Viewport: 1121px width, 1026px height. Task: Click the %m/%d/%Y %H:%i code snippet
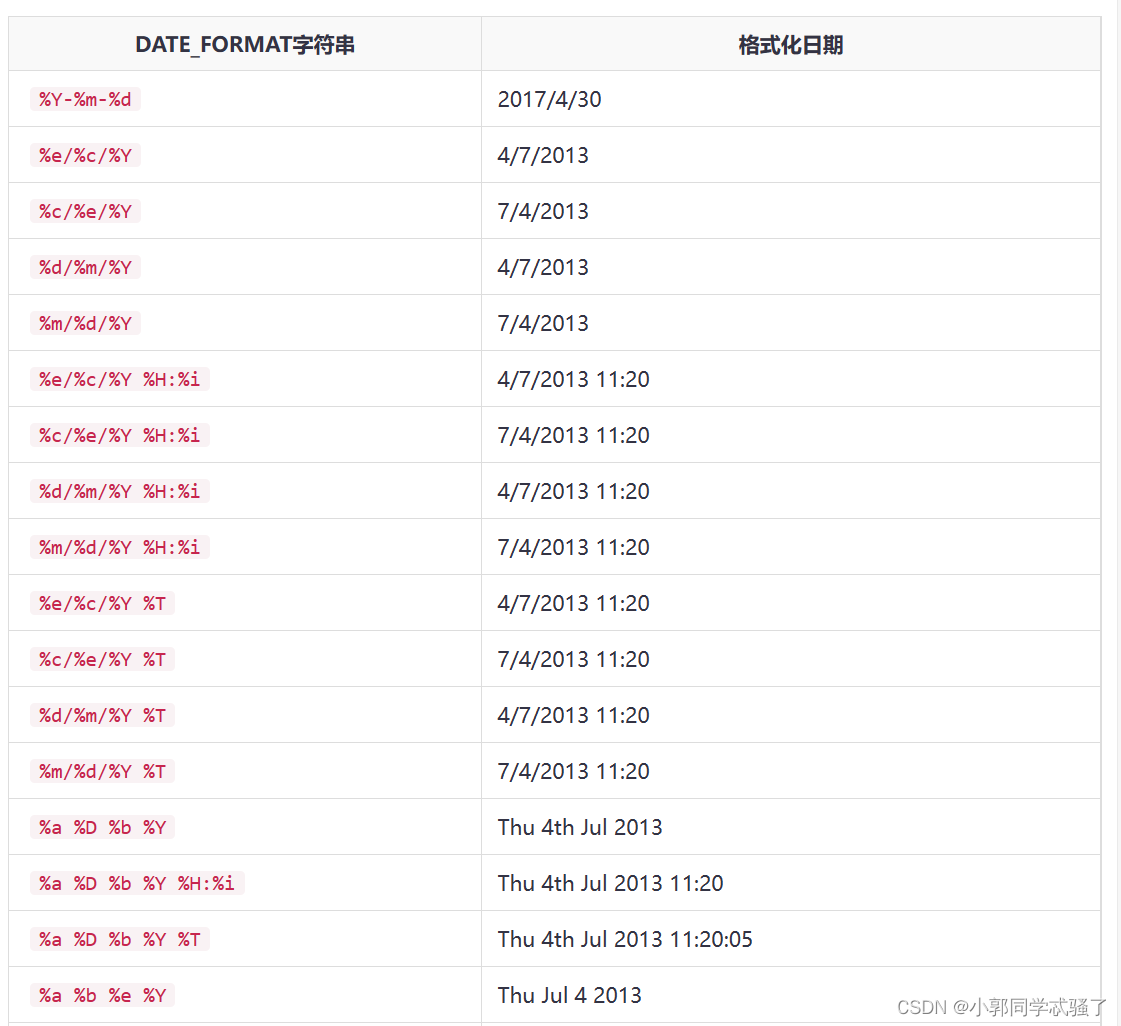119,547
